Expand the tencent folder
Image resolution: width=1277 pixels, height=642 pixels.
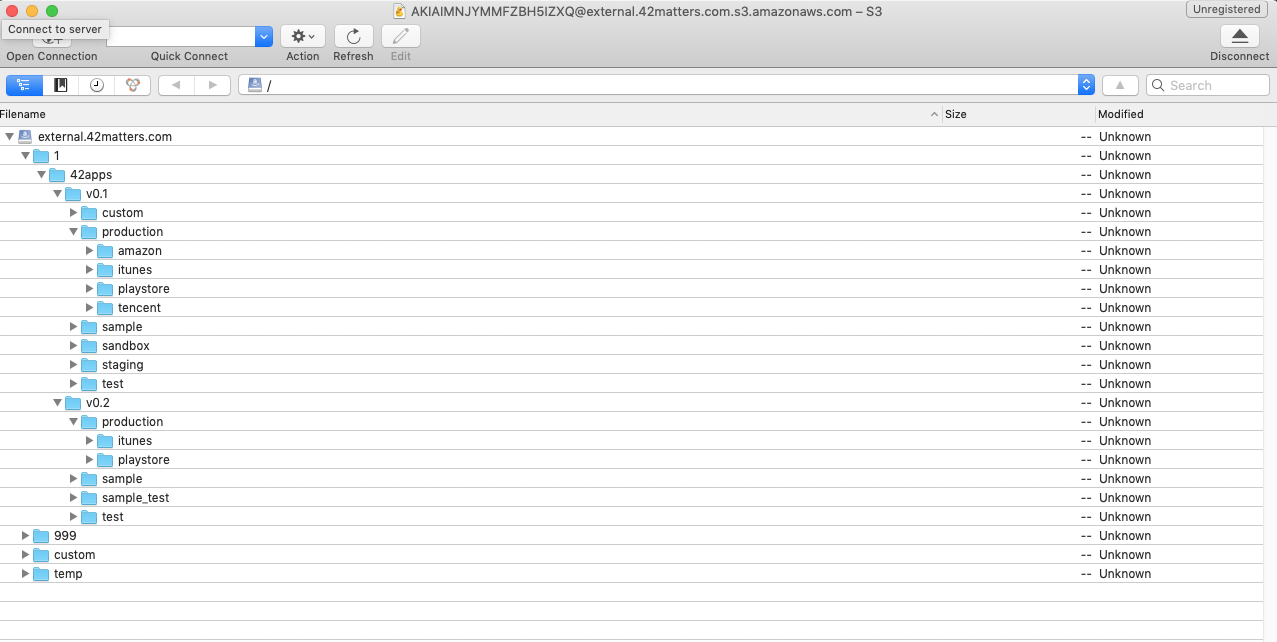[x=89, y=308]
